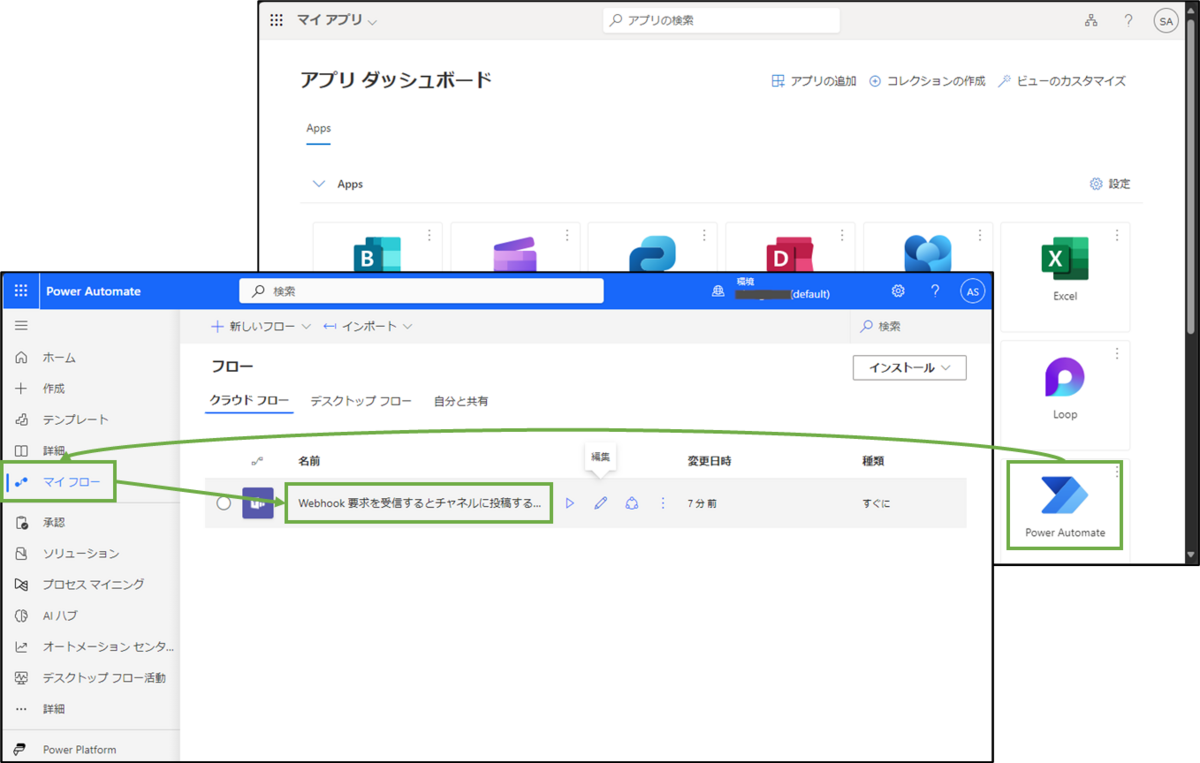Click the organization chart icon in My Apps
This screenshot has height=763, width=1200.
pyautogui.click(x=1091, y=20)
